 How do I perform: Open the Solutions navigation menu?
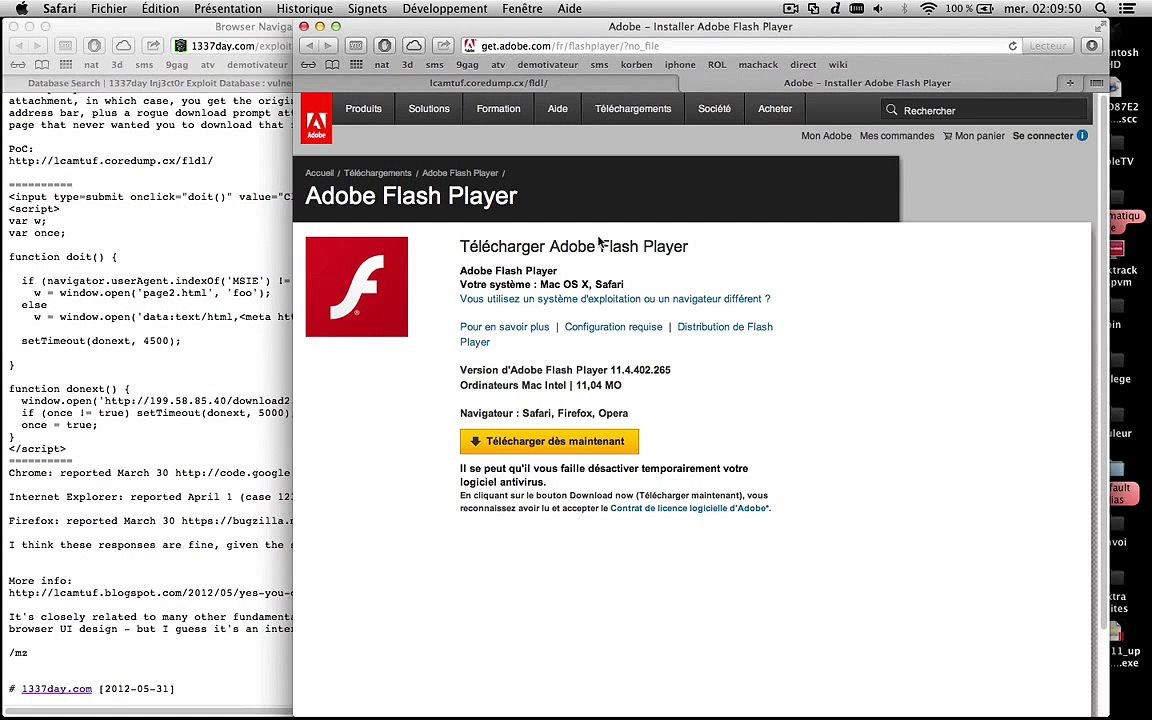coord(429,109)
